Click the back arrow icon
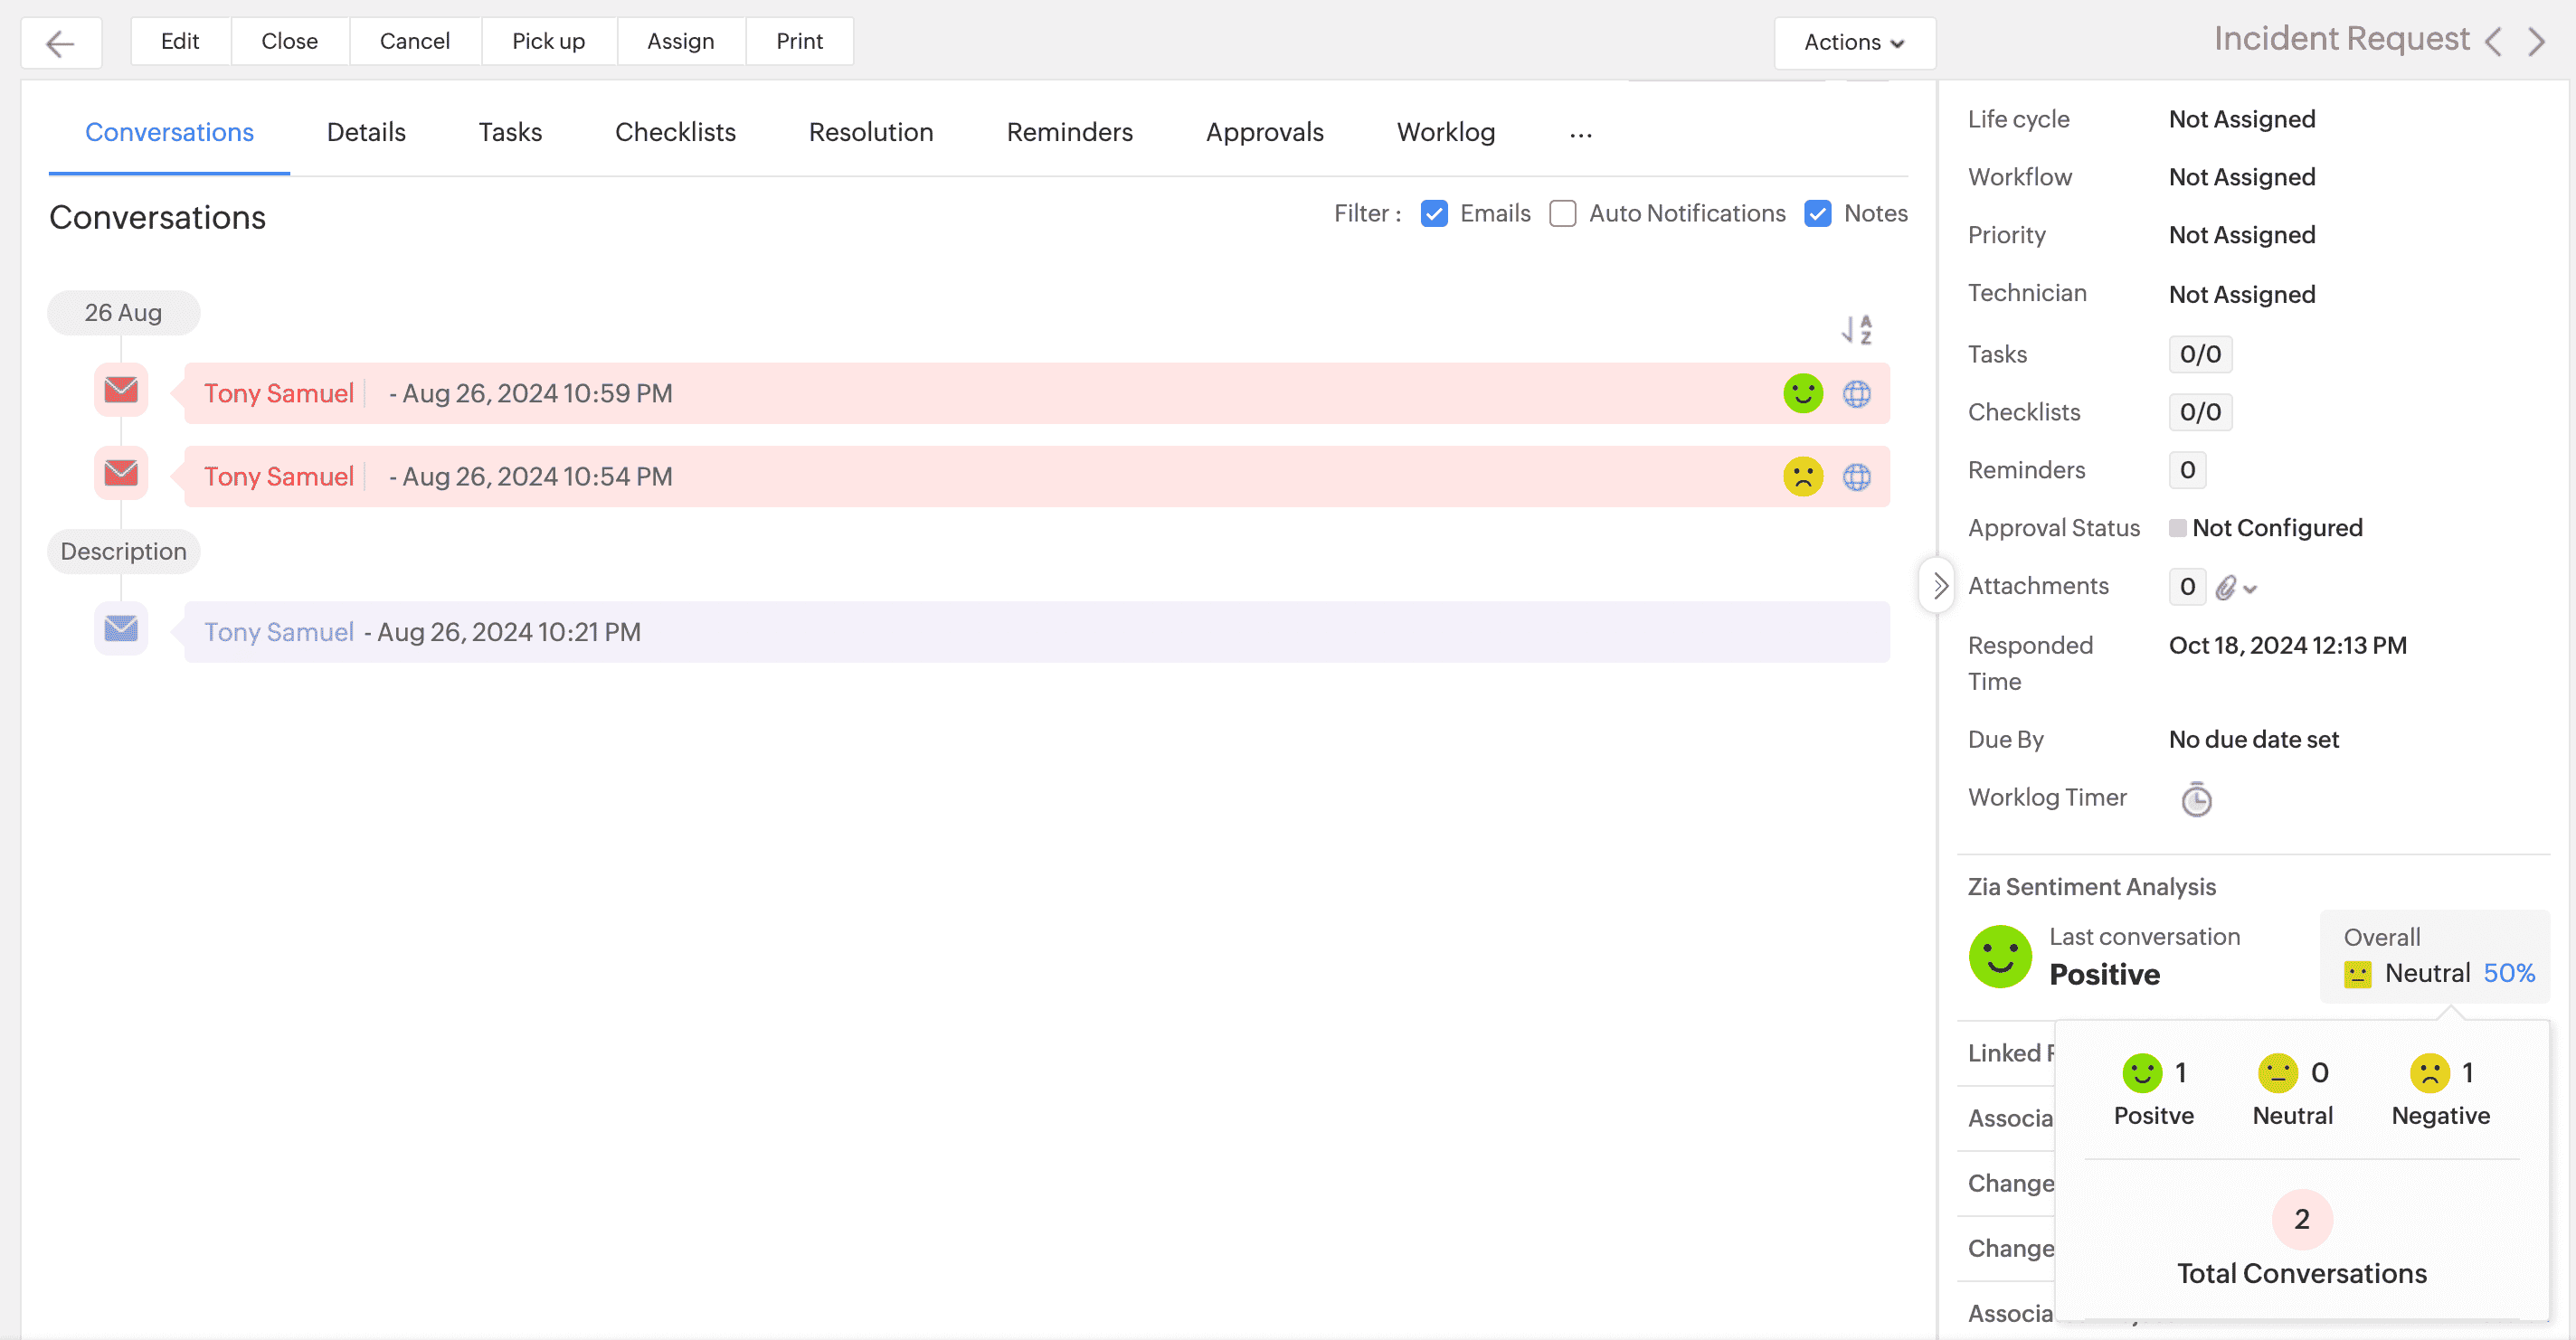This screenshot has height=1340, width=2576. 61,43
